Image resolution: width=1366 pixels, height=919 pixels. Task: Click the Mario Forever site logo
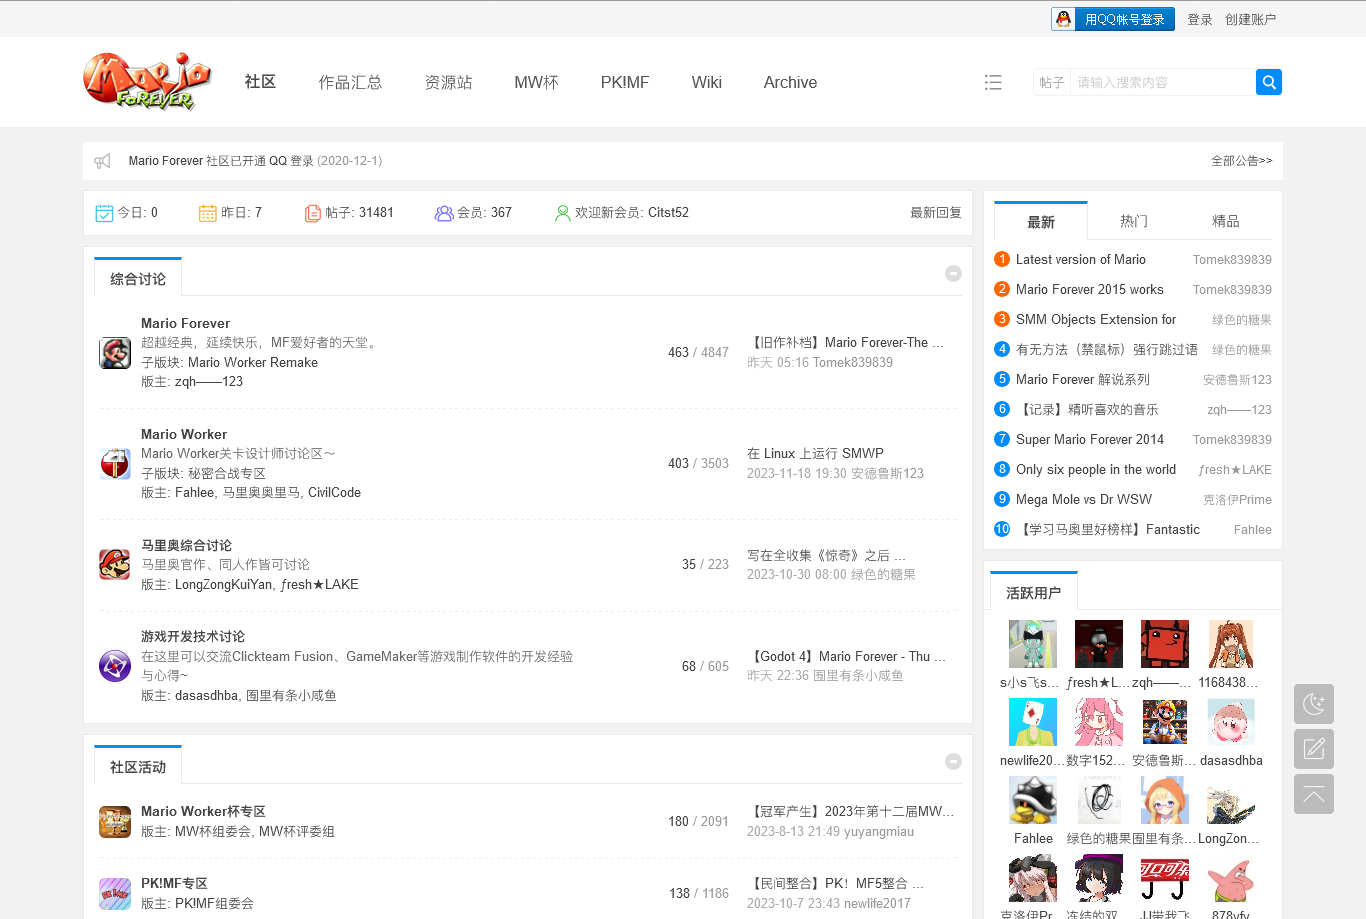click(147, 81)
